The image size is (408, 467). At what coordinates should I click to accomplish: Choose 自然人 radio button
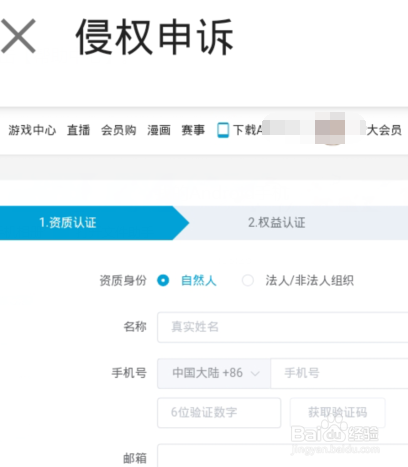[163, 280]
